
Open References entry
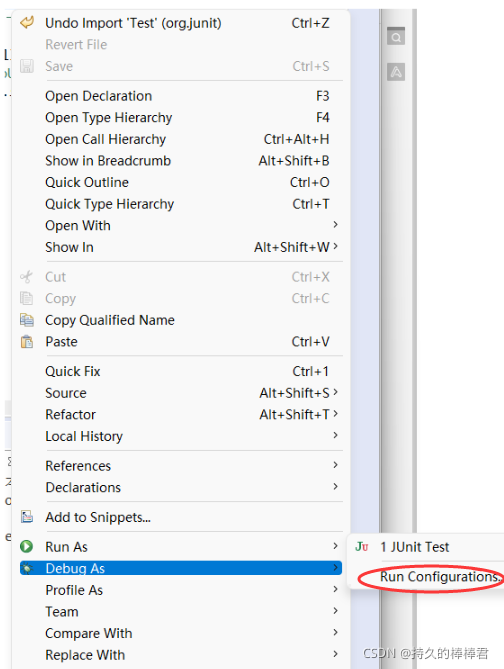tap(78, 466)
